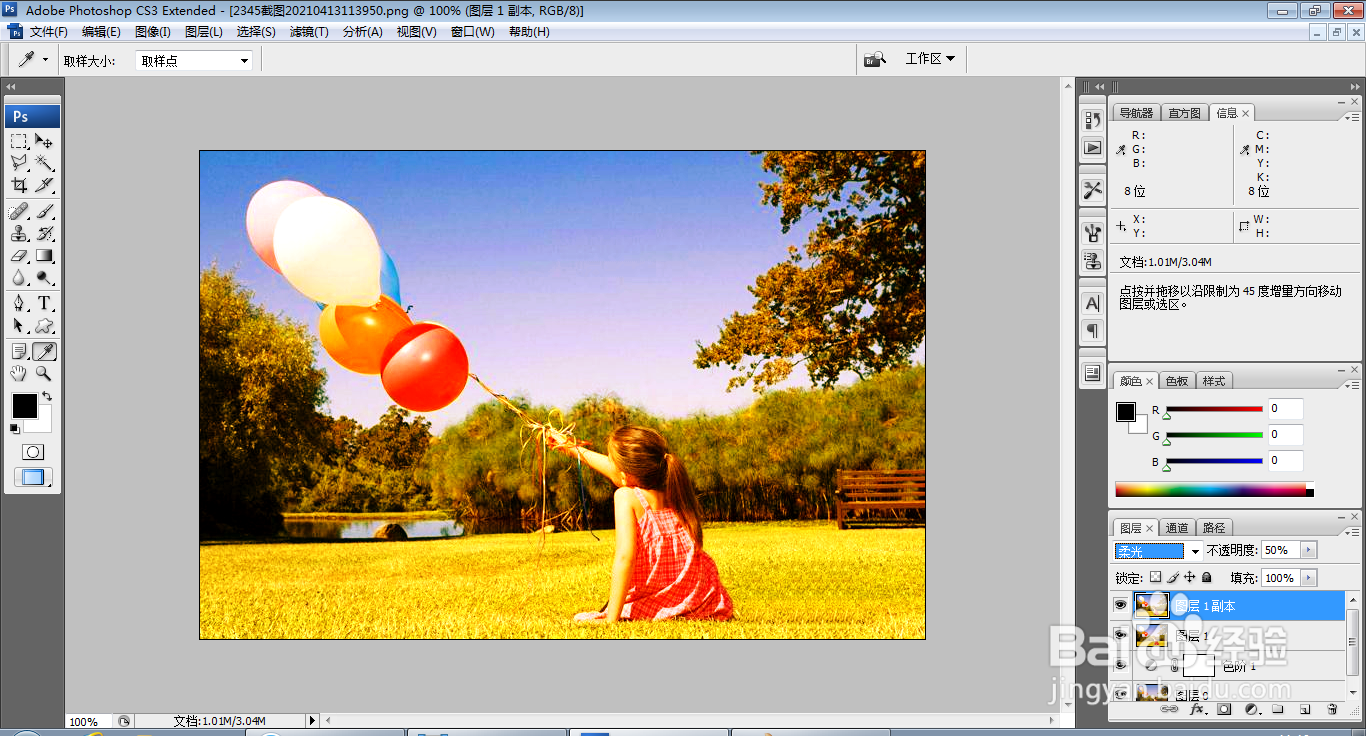
Task: Toggle visibility of 图层 0
Action: [1121, 692]
